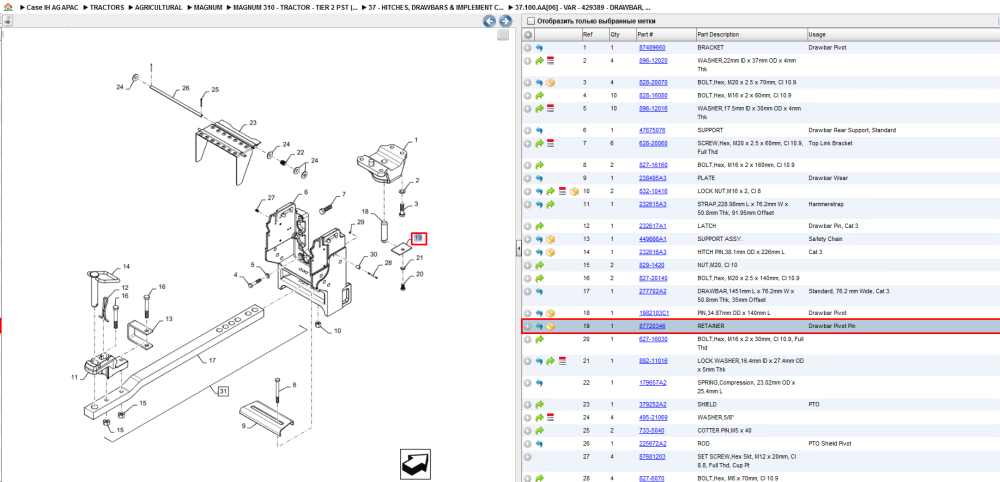
Task: Select callout 9 plate in the diagram
Action: tap(242, 425)
